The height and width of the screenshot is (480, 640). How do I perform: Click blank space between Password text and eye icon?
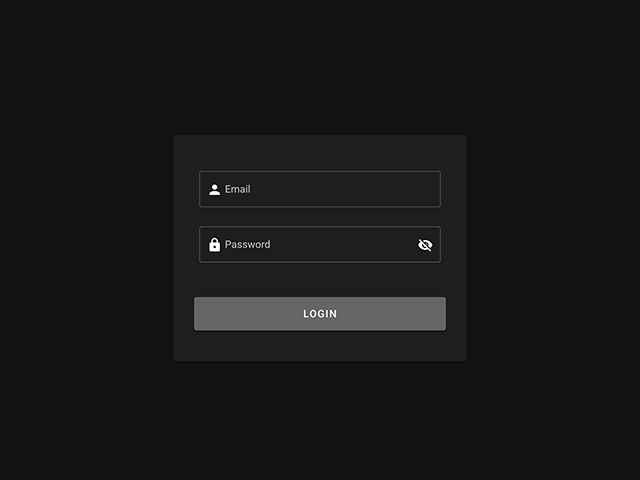click(x=343, y=244)
